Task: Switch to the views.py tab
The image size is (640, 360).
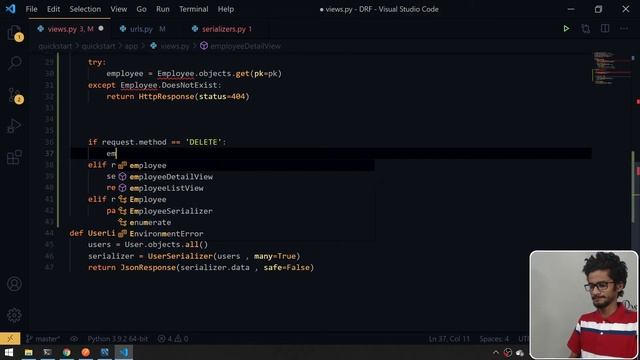Action: pyautogui.click(x=70, y=29)
